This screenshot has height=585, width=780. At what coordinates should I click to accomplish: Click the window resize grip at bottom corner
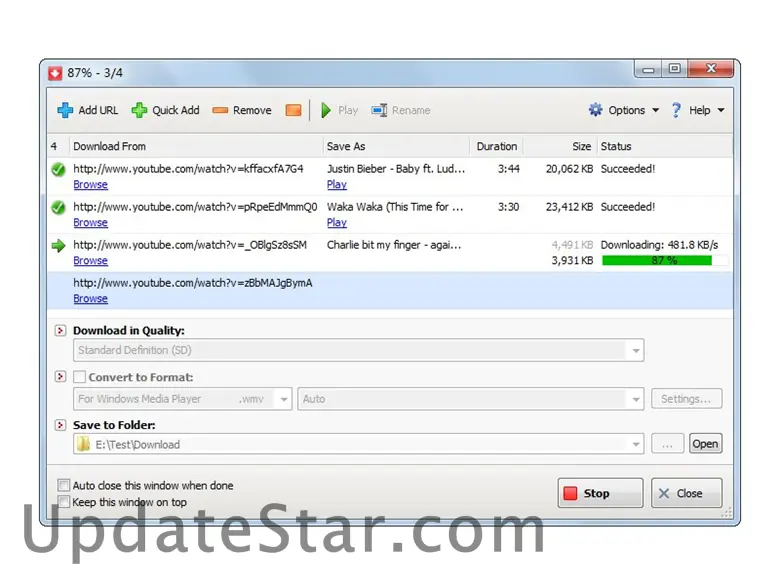[x=727, y=513]
